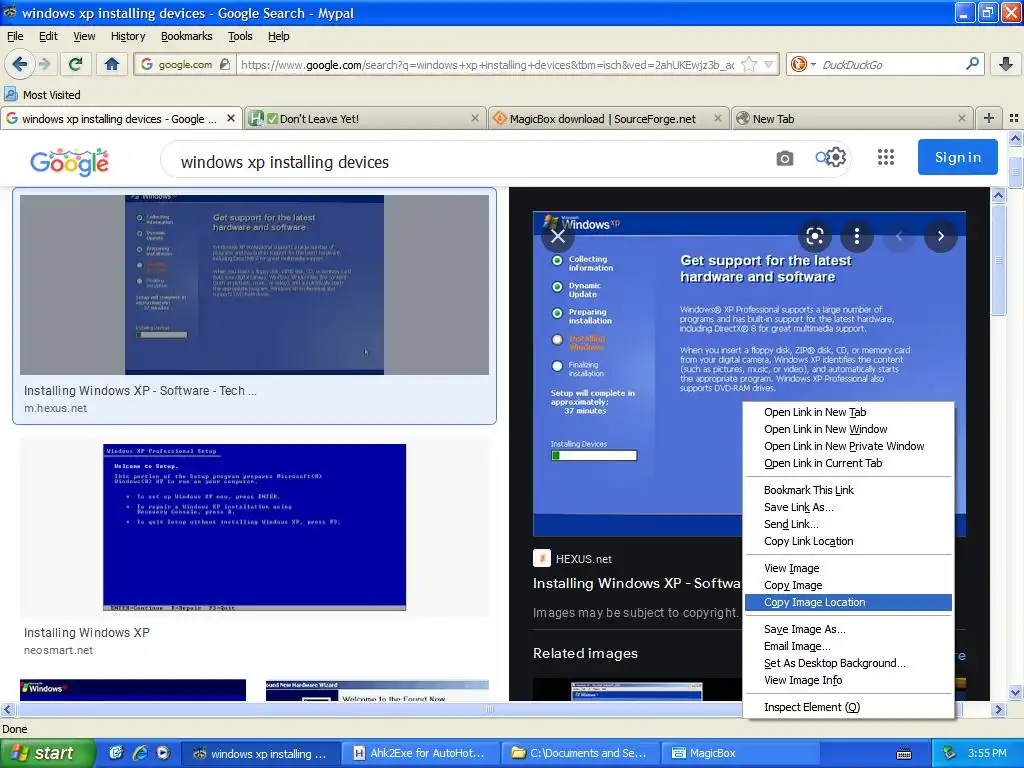Choose Save Link As... from context menu
Viewport: 1024px width, 768px height.
coord(848,507)
